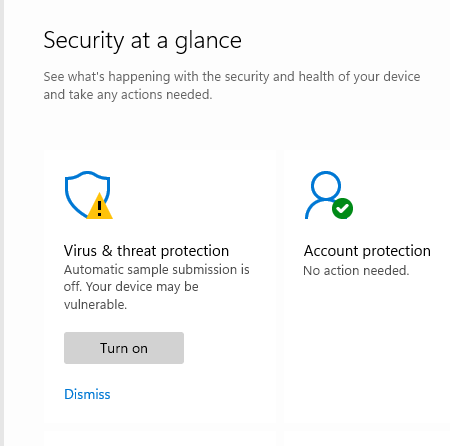
Task: Click the yellow warning triangle badge
Action: pos(100,206)
